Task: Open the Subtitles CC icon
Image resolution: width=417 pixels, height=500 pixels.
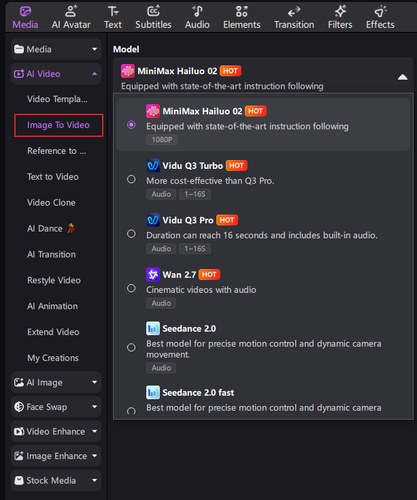Action: (x=153, y=11)
